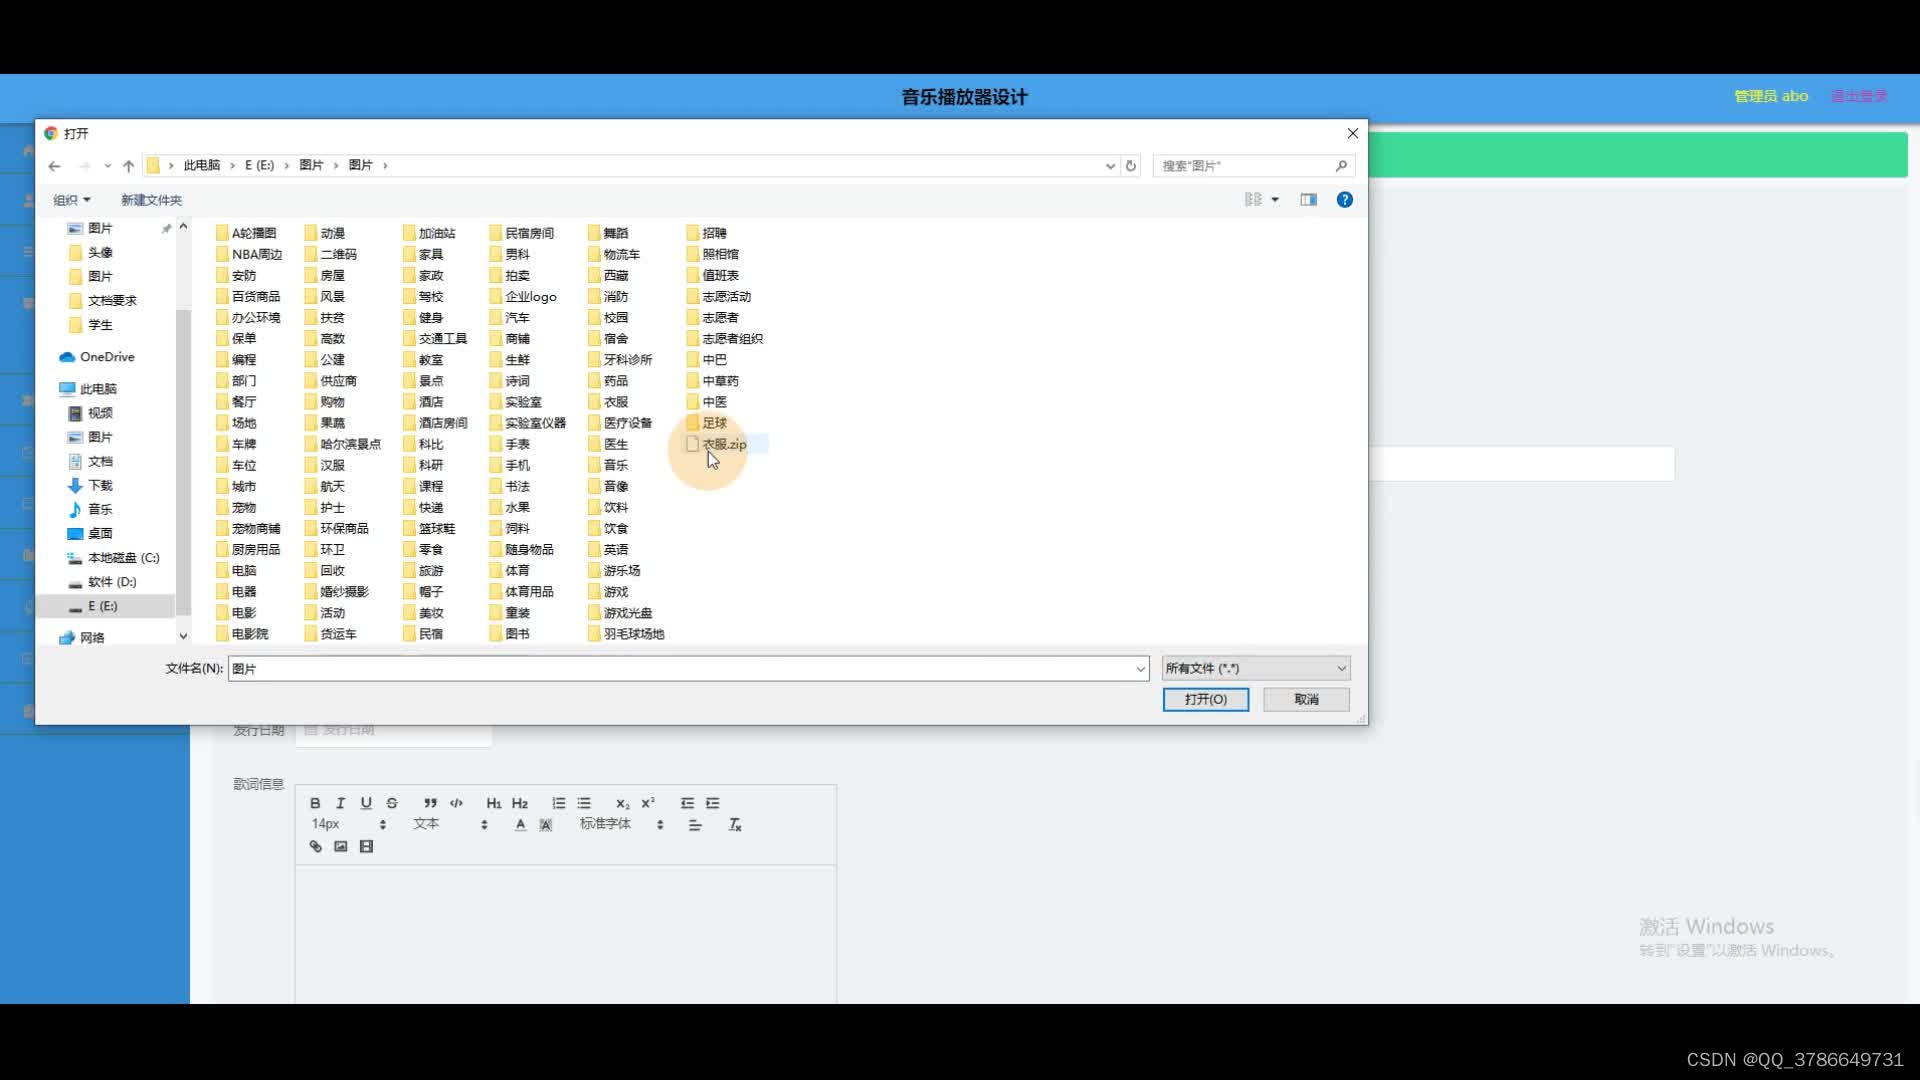Open the 文本 paragraph style dropdown
1920x1080 pixels.
click(450, 824)
